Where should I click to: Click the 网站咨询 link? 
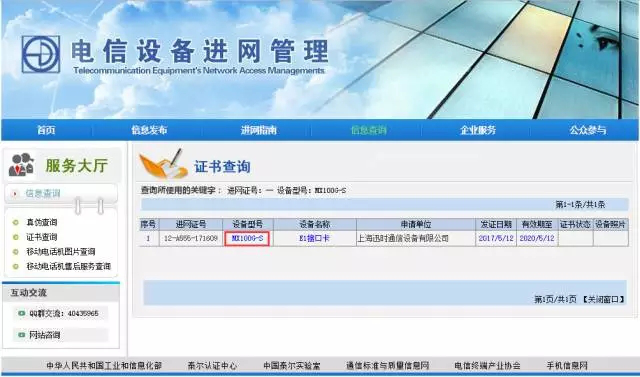pos(44,335)
